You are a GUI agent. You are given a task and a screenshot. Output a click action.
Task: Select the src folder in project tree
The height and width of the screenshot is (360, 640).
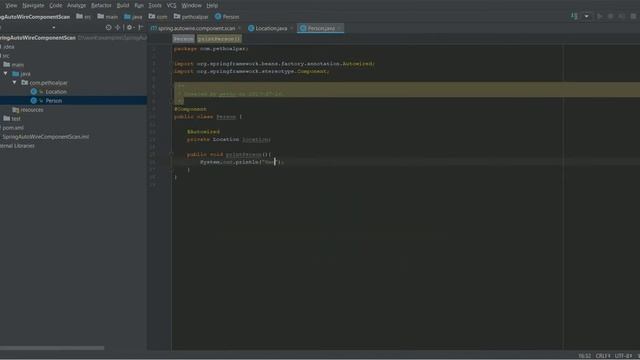coord(6,56)
